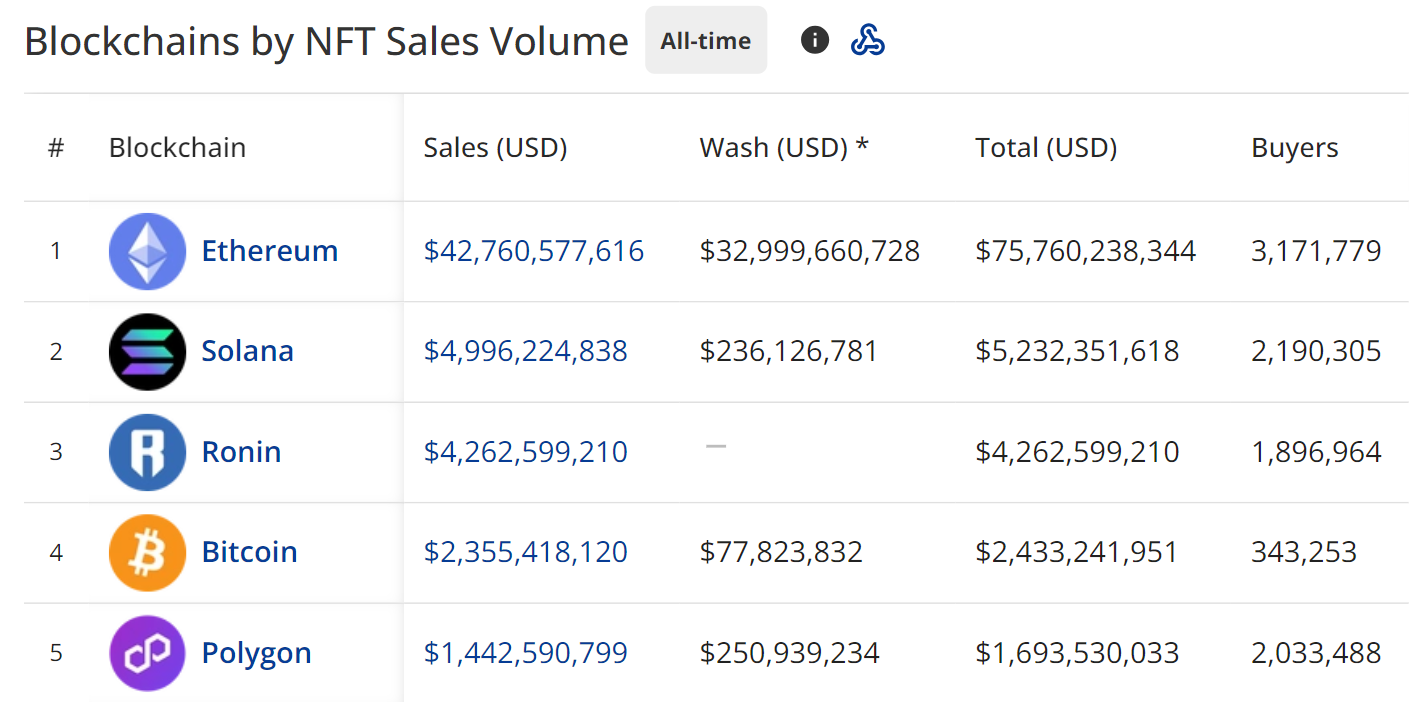The width and height of the screenshot is (1425, 702).
Task: Open the Ethereum blockchain link
Action: (x=269, y=251)
